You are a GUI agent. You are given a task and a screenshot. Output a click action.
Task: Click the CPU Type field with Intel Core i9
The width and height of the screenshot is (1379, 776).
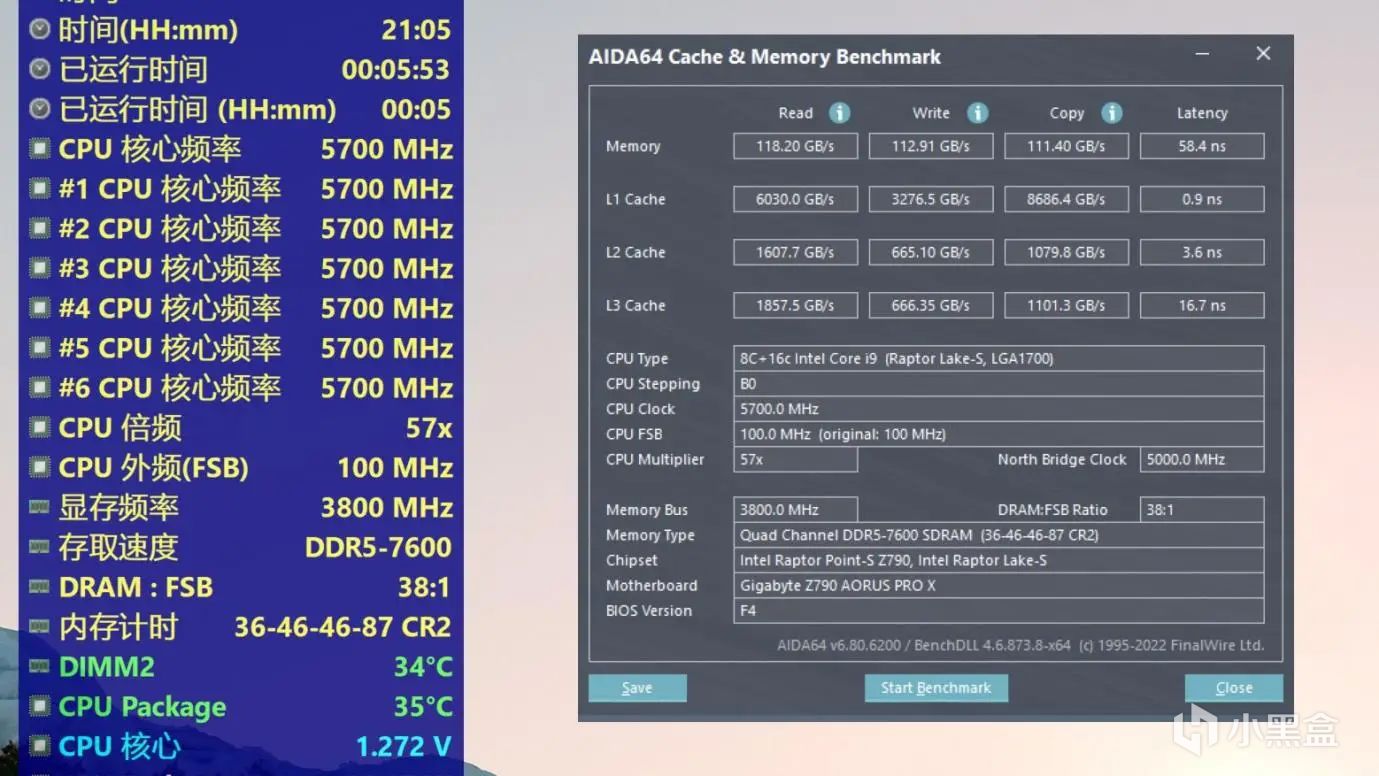click(999, 358)
